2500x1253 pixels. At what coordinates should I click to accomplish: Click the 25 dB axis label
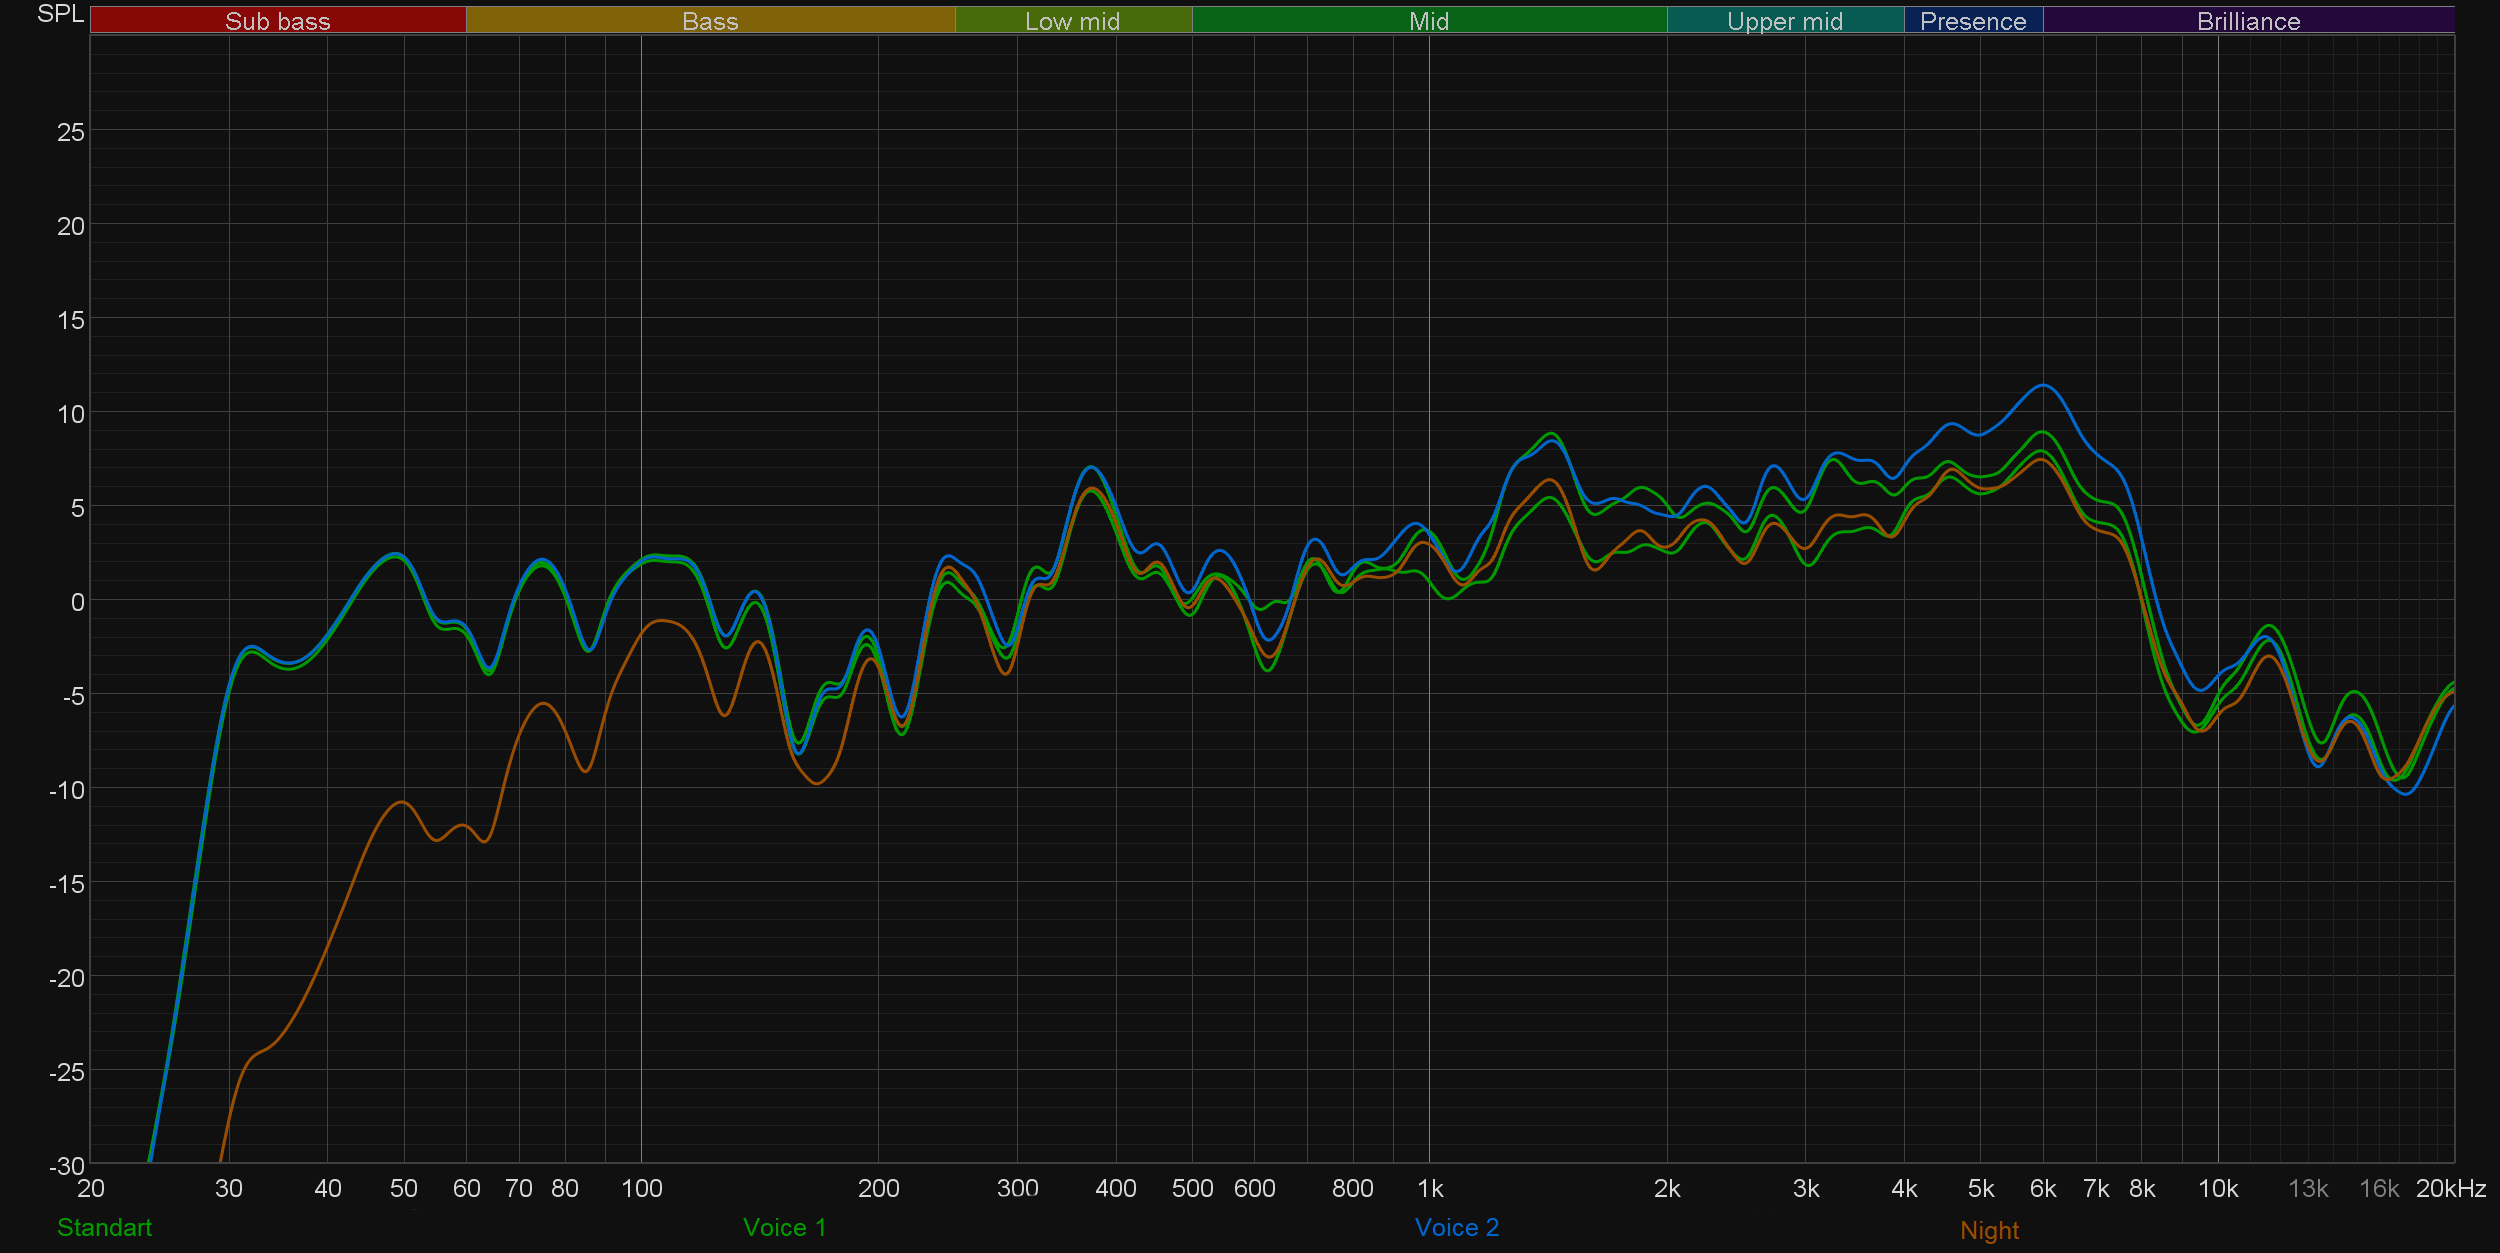tap(70, 132)
